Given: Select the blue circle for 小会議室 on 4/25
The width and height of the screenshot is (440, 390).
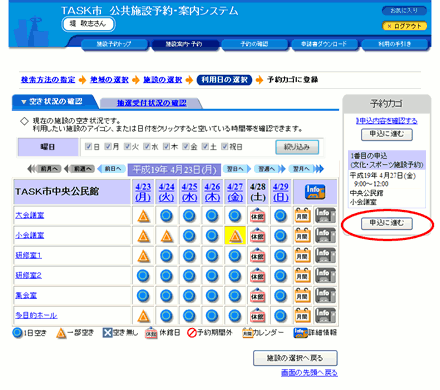Looking at the screenshot, I should 189,236.
